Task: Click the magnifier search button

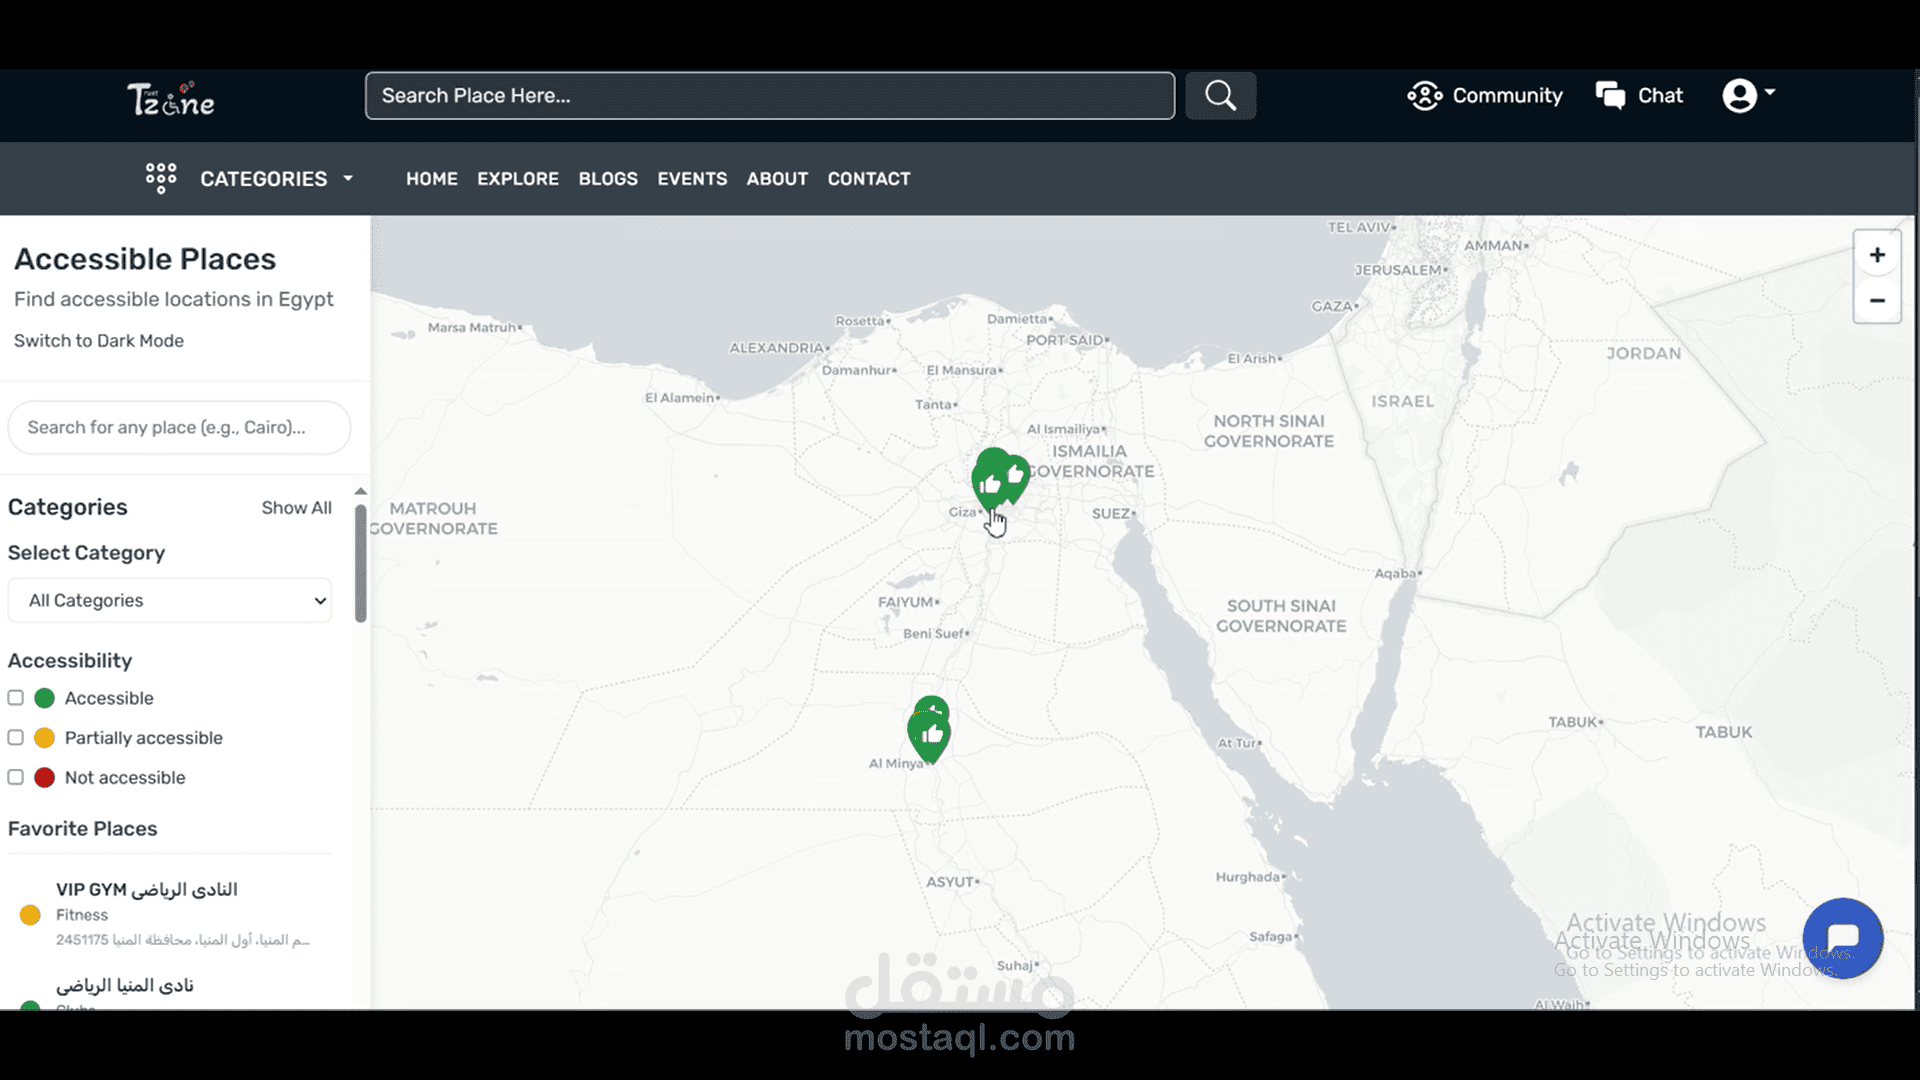Action: pos(1220,96)
